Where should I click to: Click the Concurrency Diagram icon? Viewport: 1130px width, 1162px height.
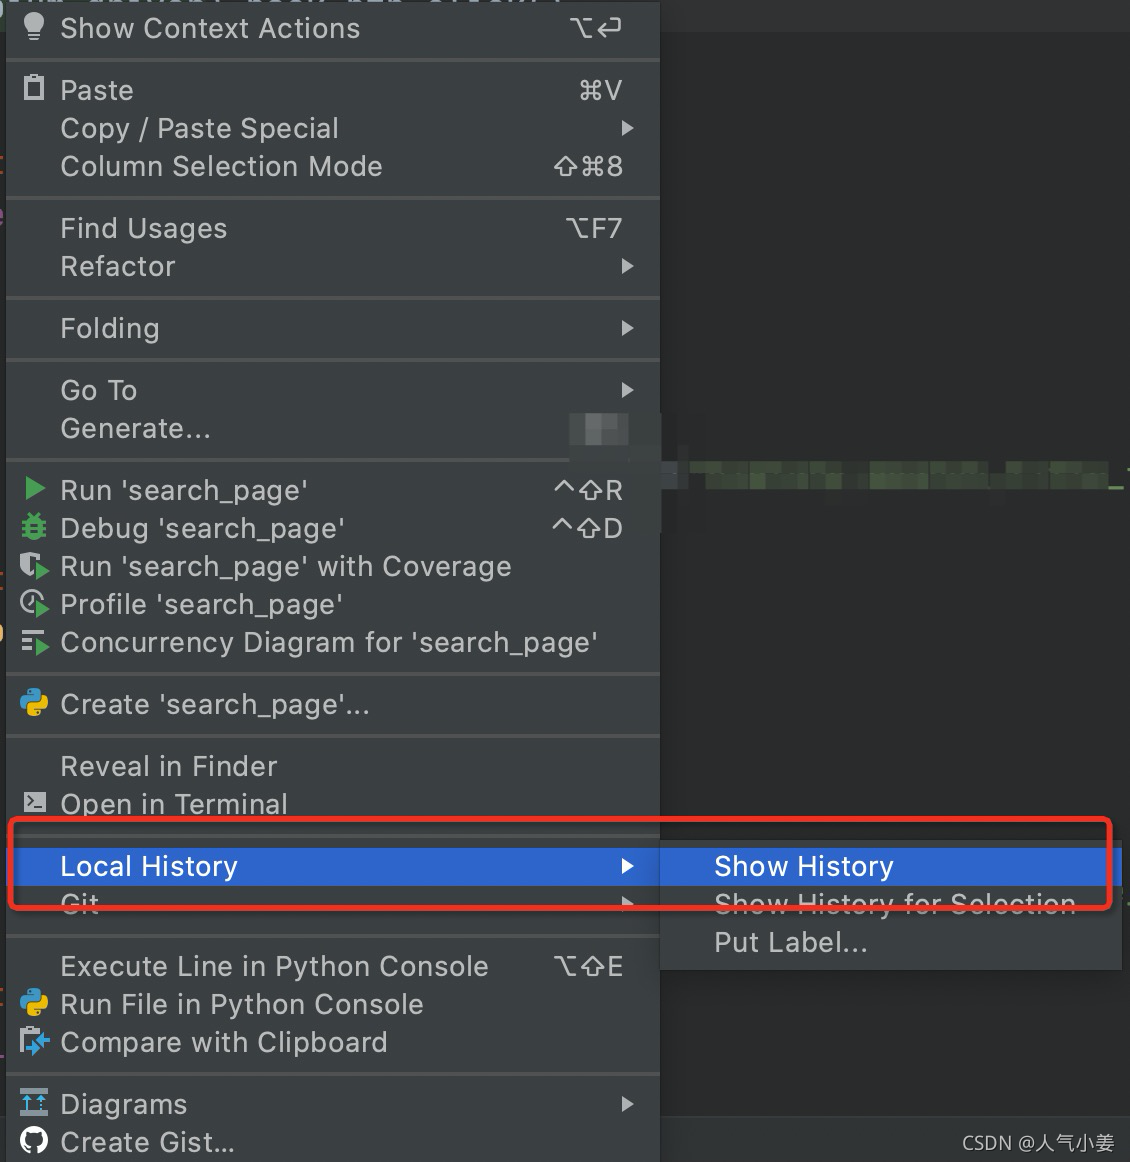pos(33,642)
